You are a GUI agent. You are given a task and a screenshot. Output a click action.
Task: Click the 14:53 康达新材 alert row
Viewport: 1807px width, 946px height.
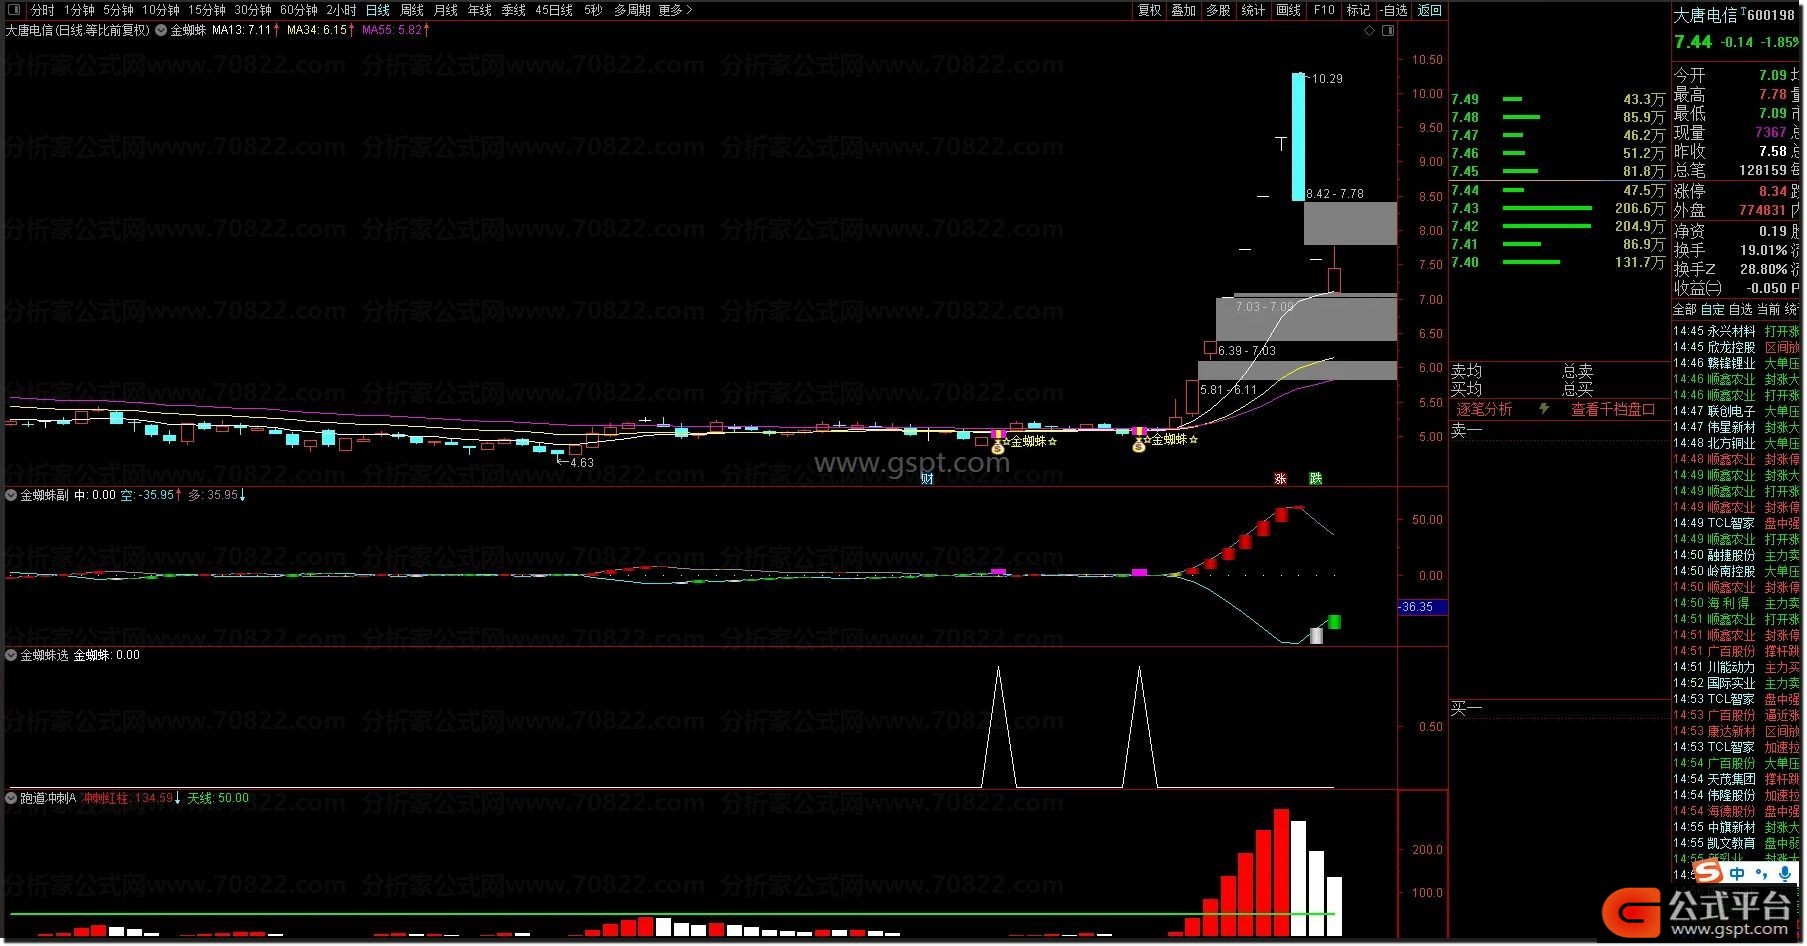pos(1736,731)
